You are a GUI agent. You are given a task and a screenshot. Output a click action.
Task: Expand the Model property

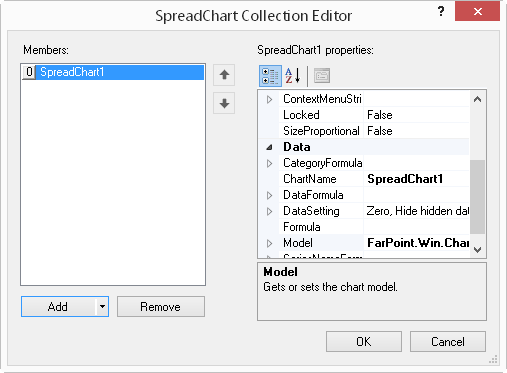click(269, 243)
